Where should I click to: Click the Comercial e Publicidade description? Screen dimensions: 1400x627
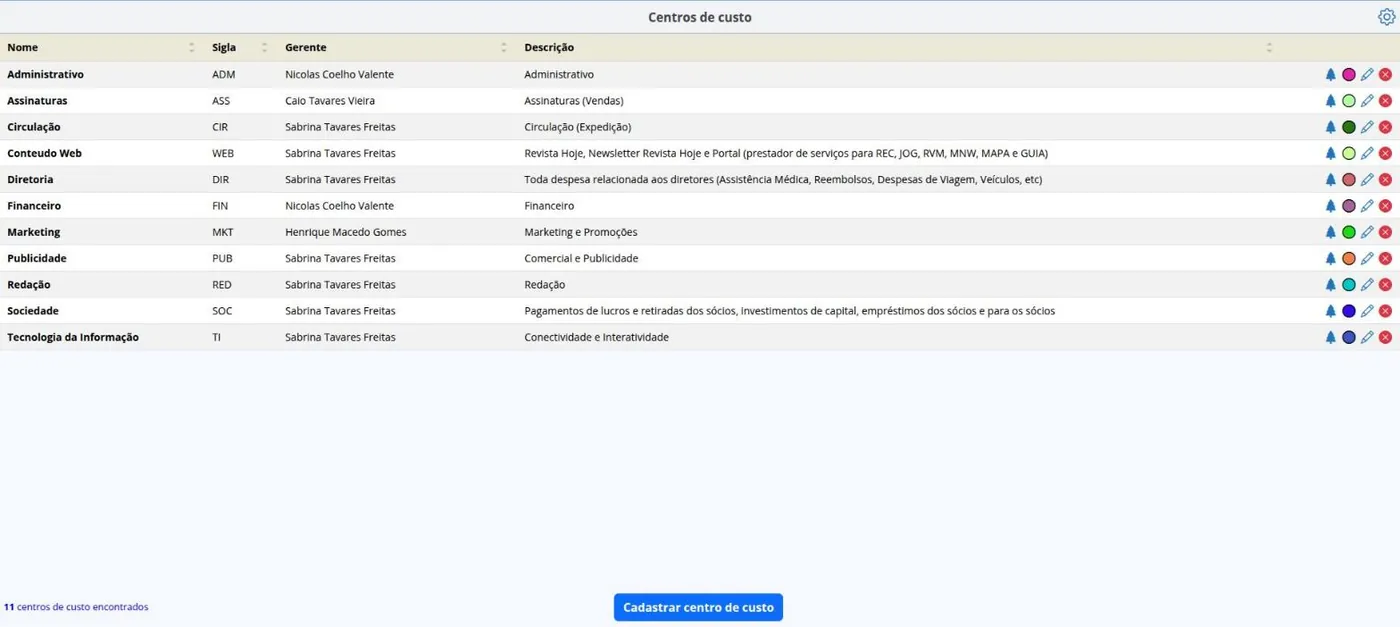pyautogui.click(x=581, y=258)
